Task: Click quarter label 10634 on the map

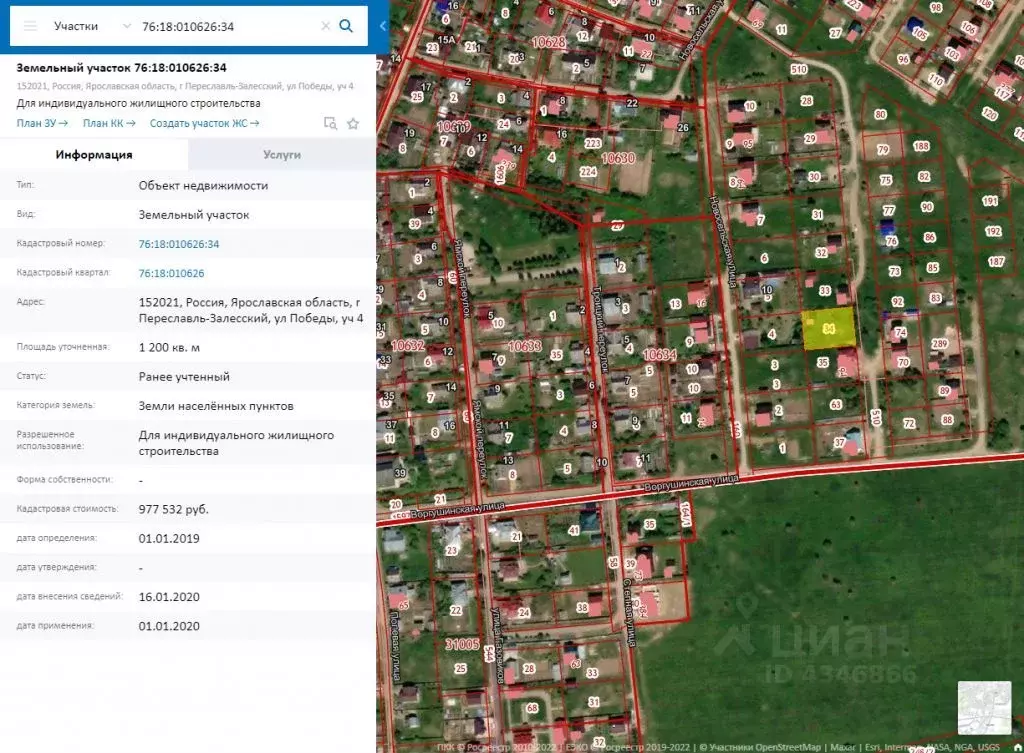Action: point(660,355)
